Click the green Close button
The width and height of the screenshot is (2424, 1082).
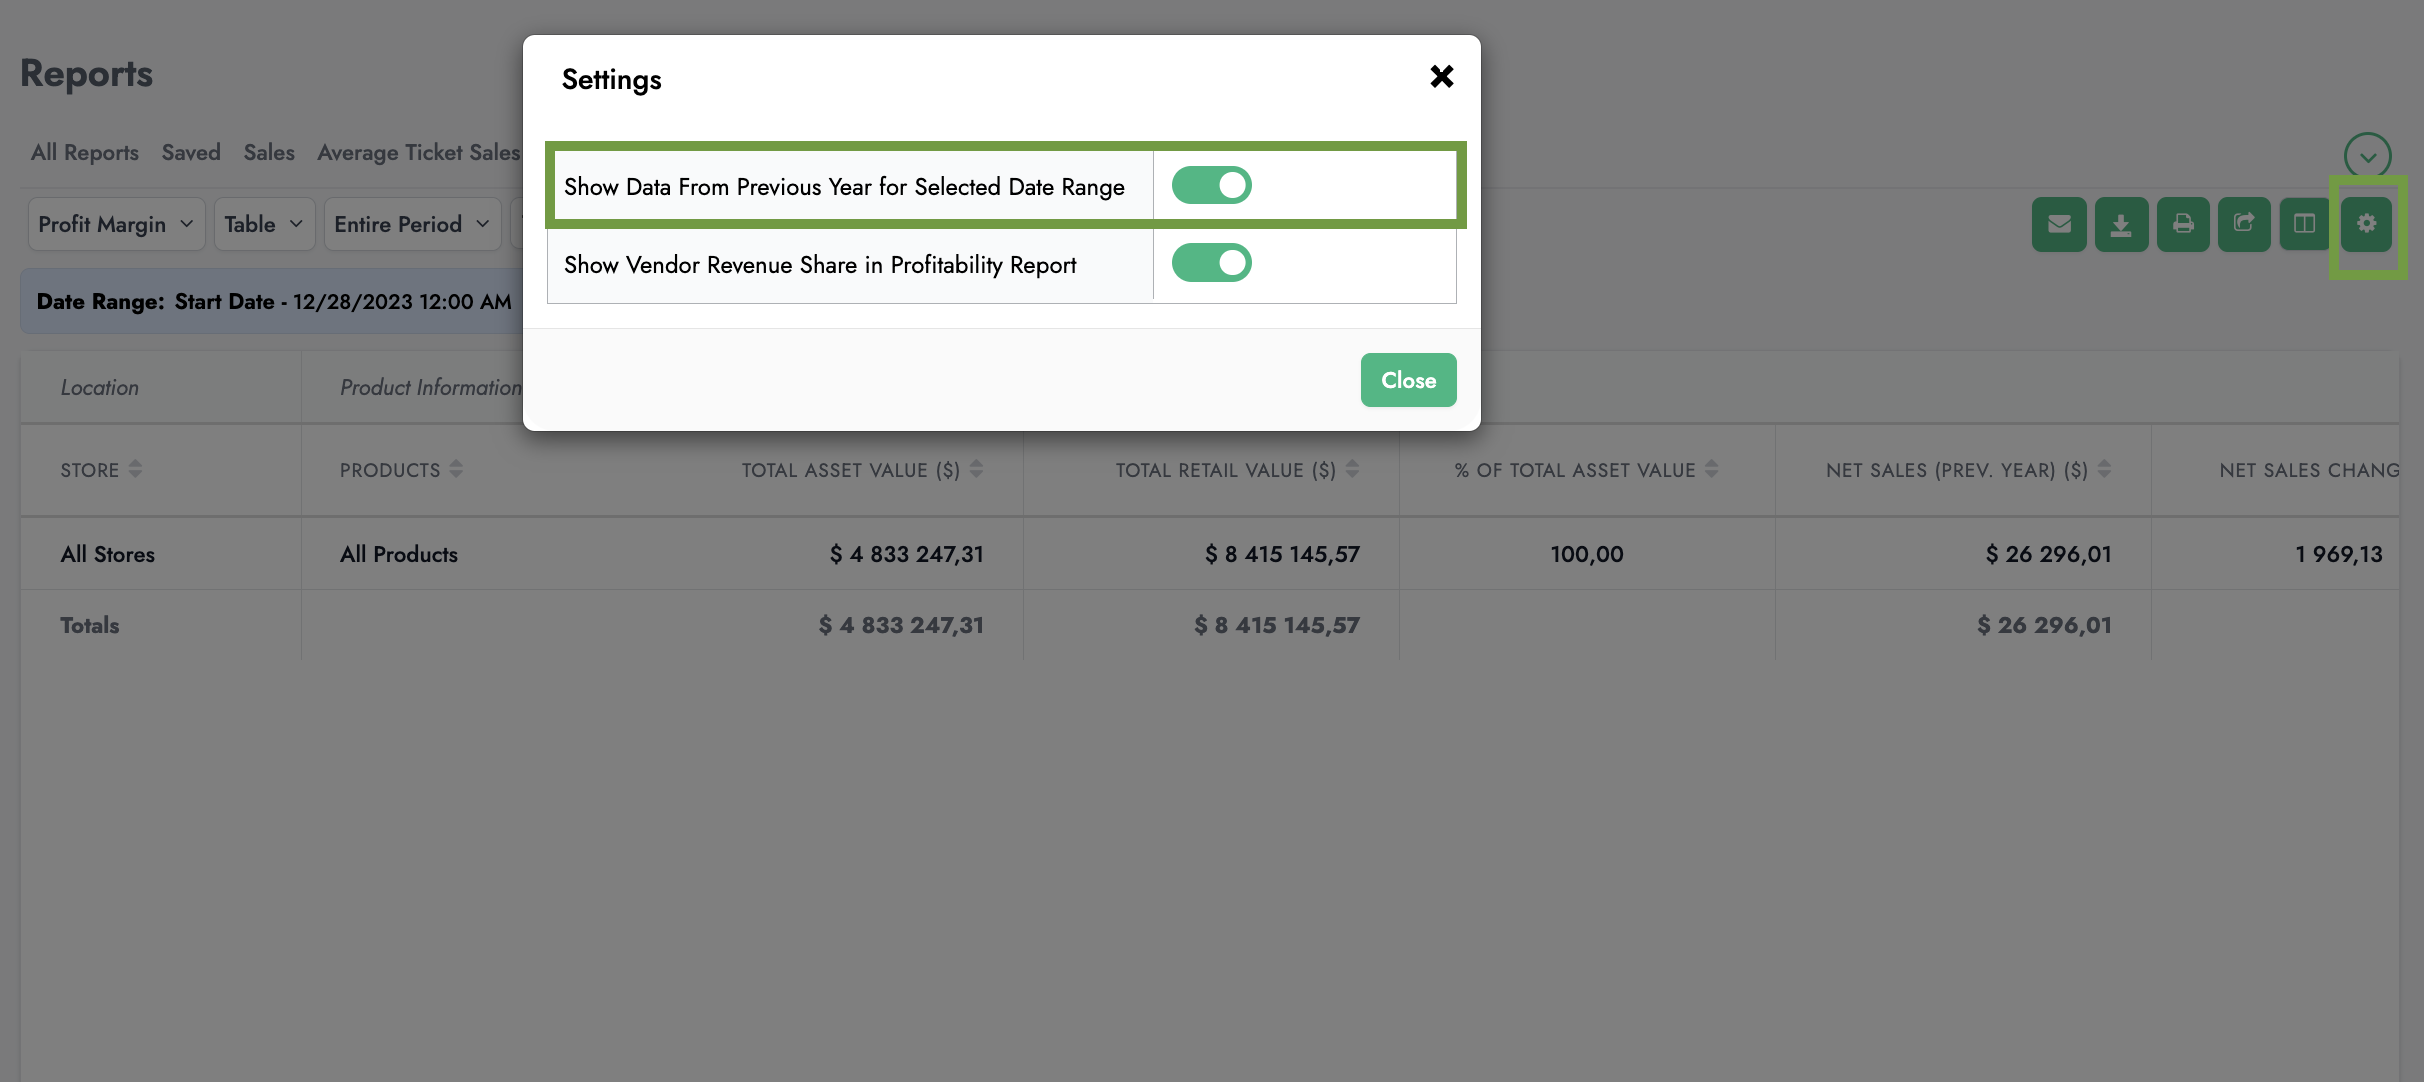coord(1408,380)
